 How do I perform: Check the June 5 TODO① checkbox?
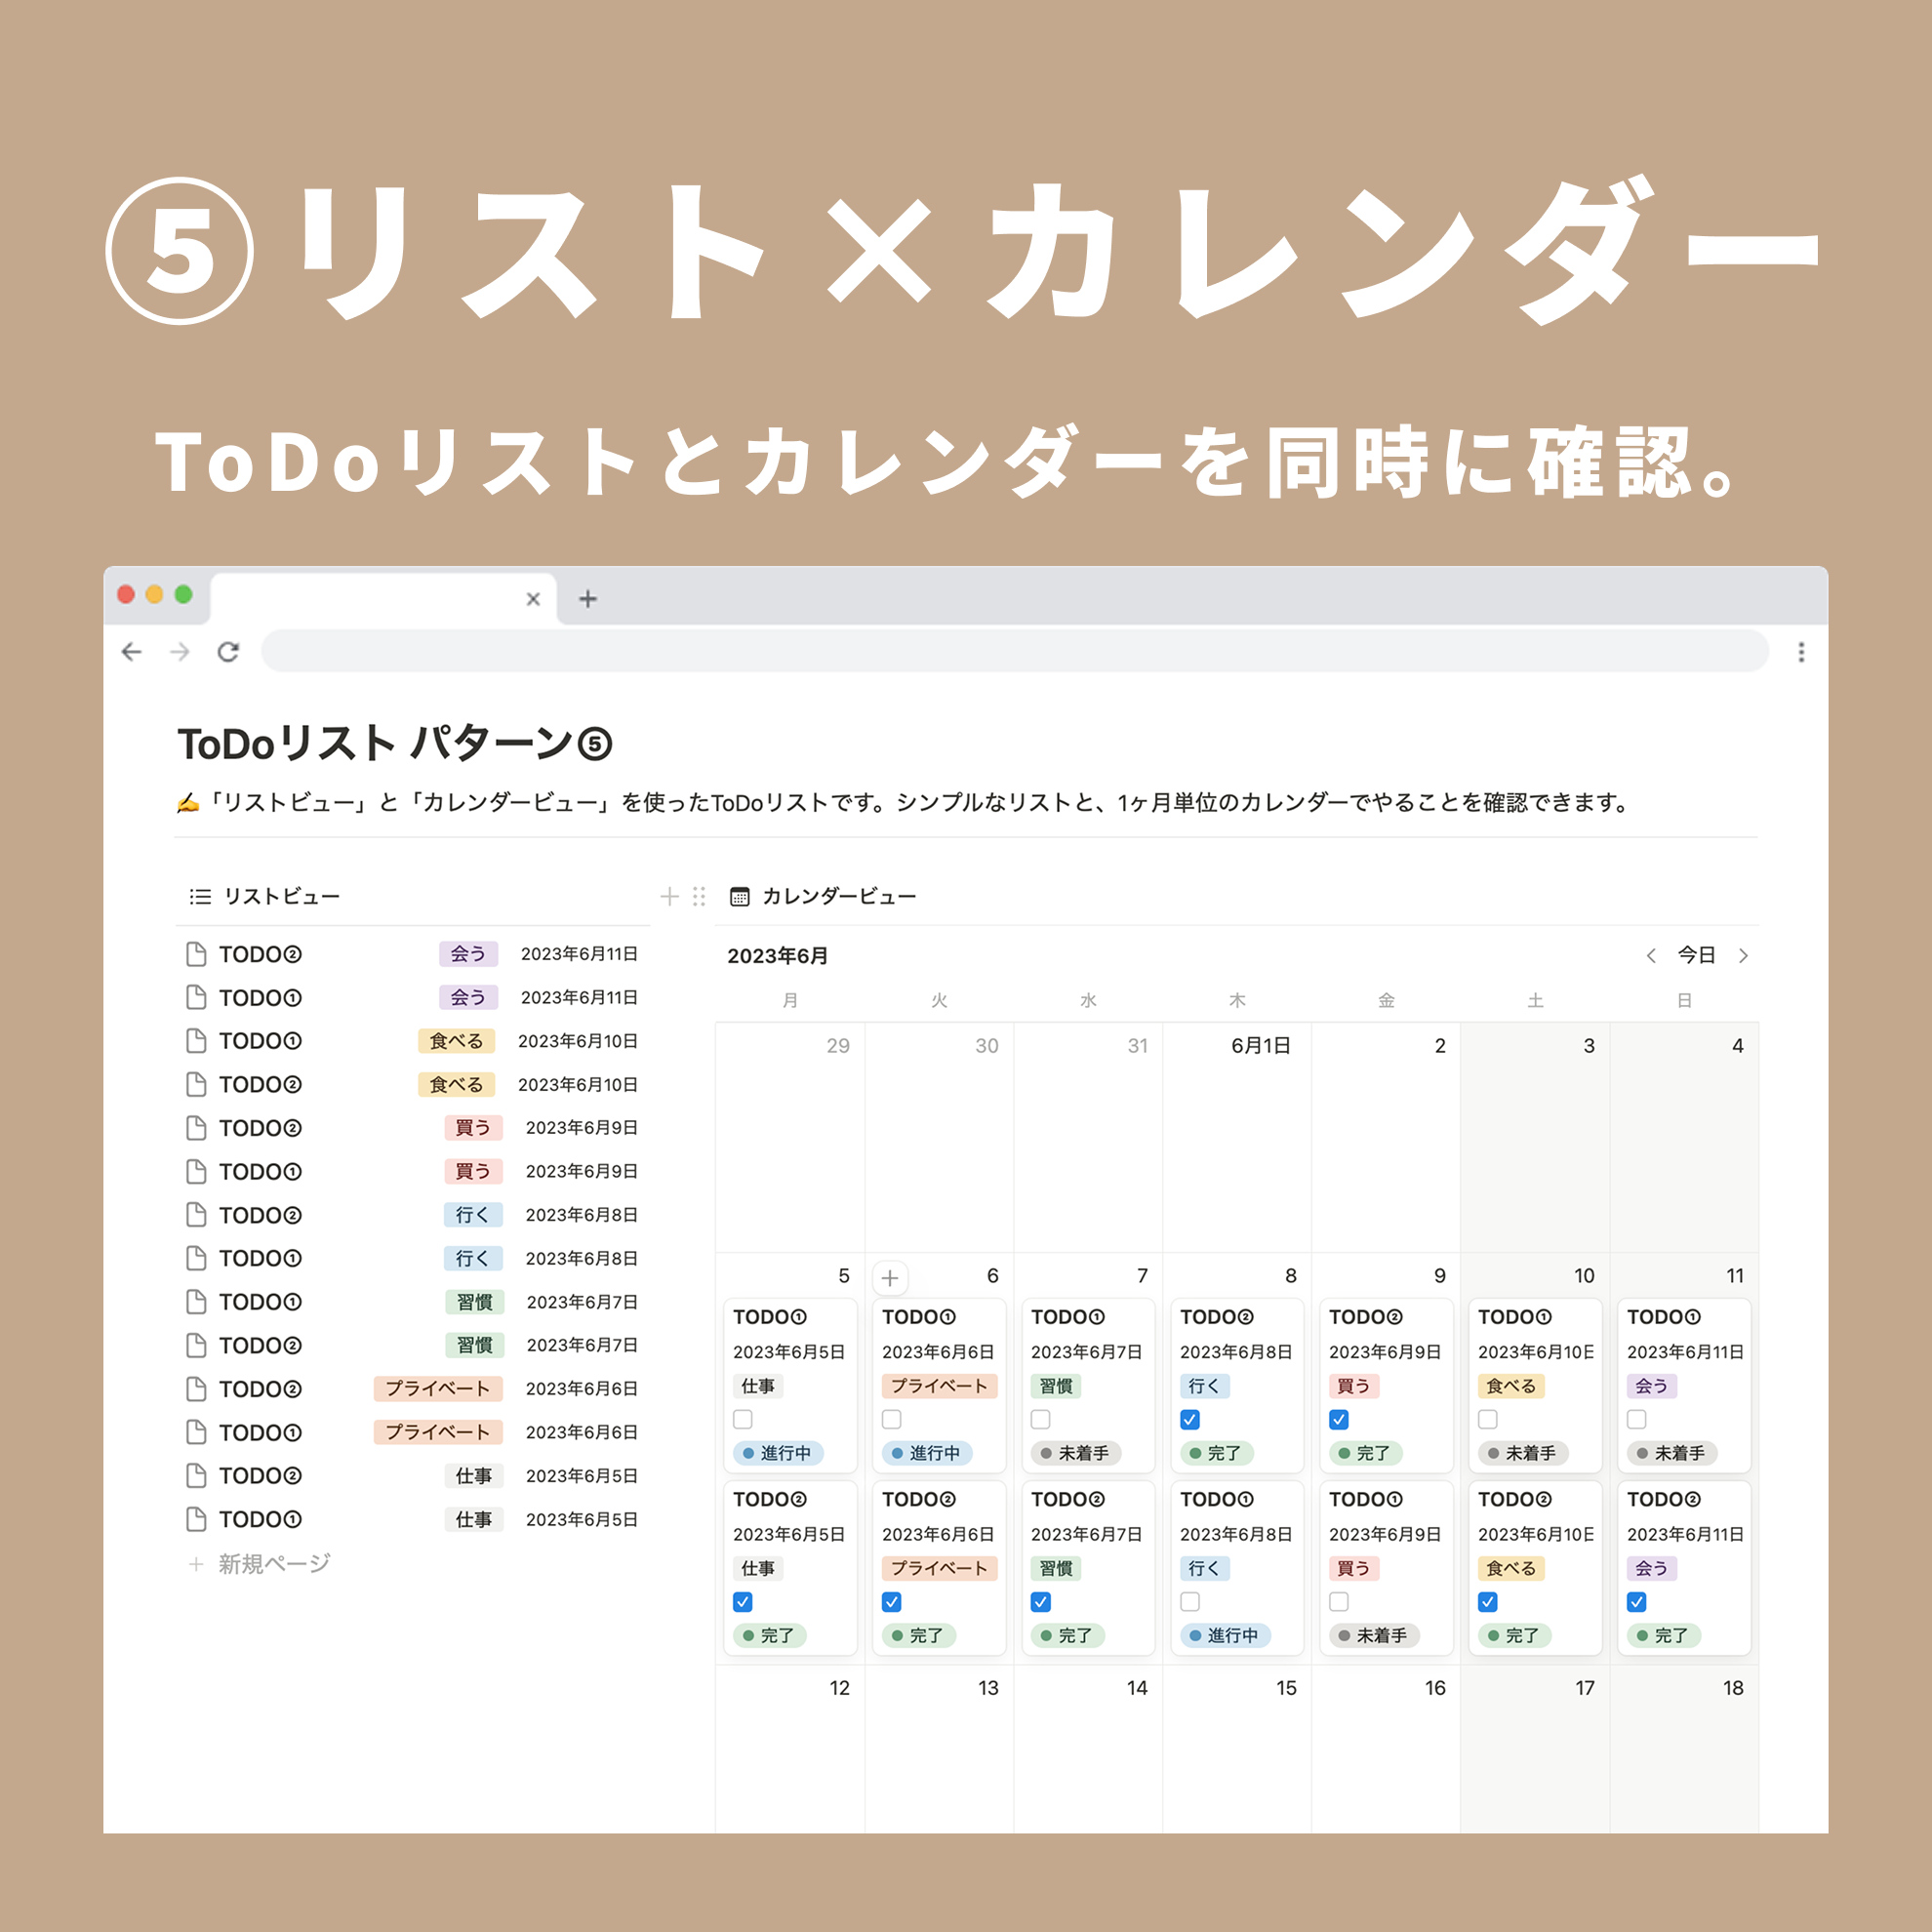[x=743, y=1419]
